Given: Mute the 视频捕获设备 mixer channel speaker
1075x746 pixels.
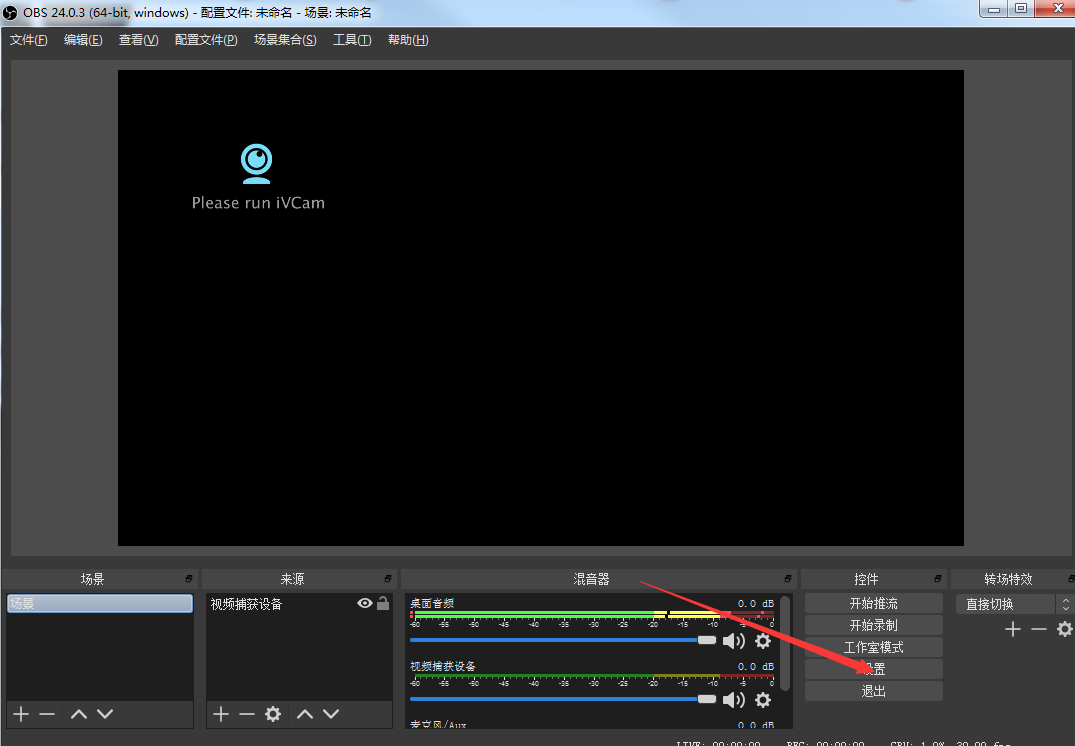Looking at the screenshot, I should click(734, 699).
